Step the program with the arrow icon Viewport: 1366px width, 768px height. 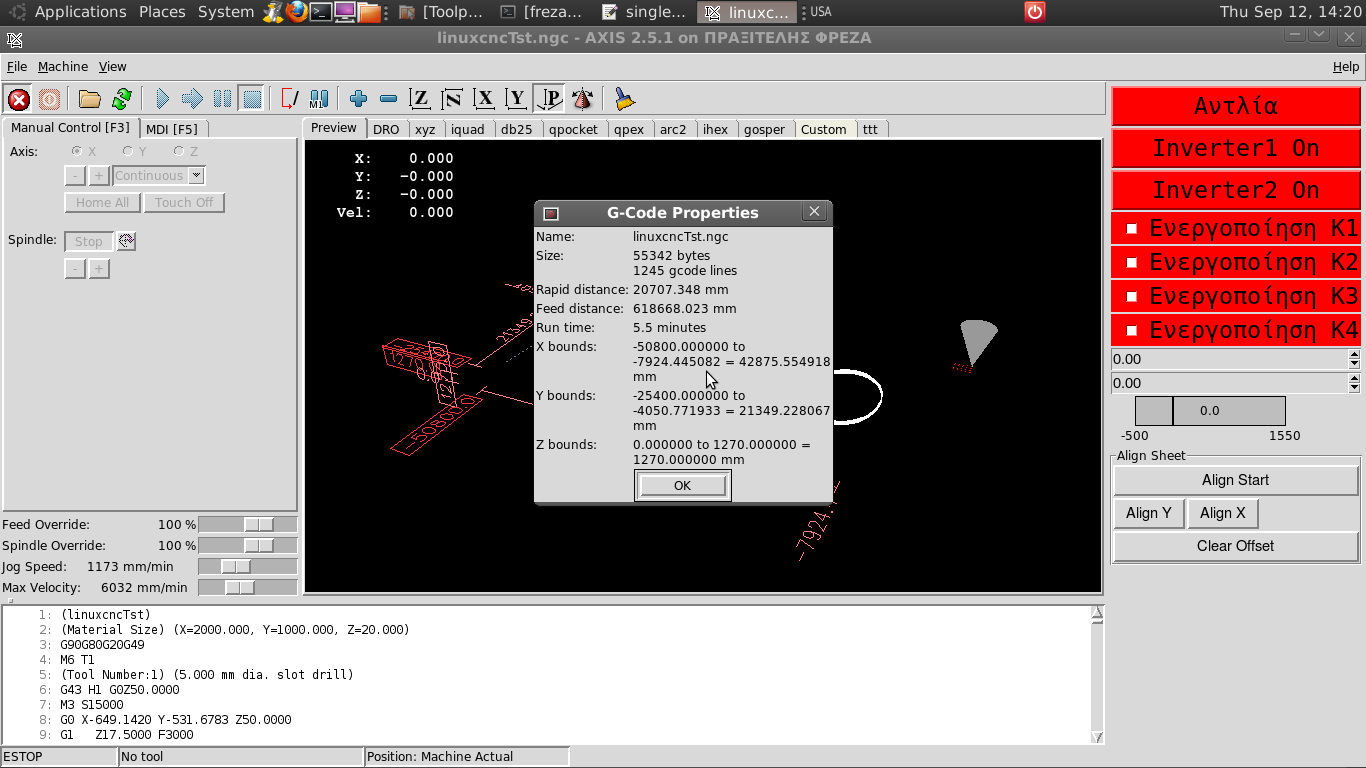pyautogui.click(x=193, y=99)
